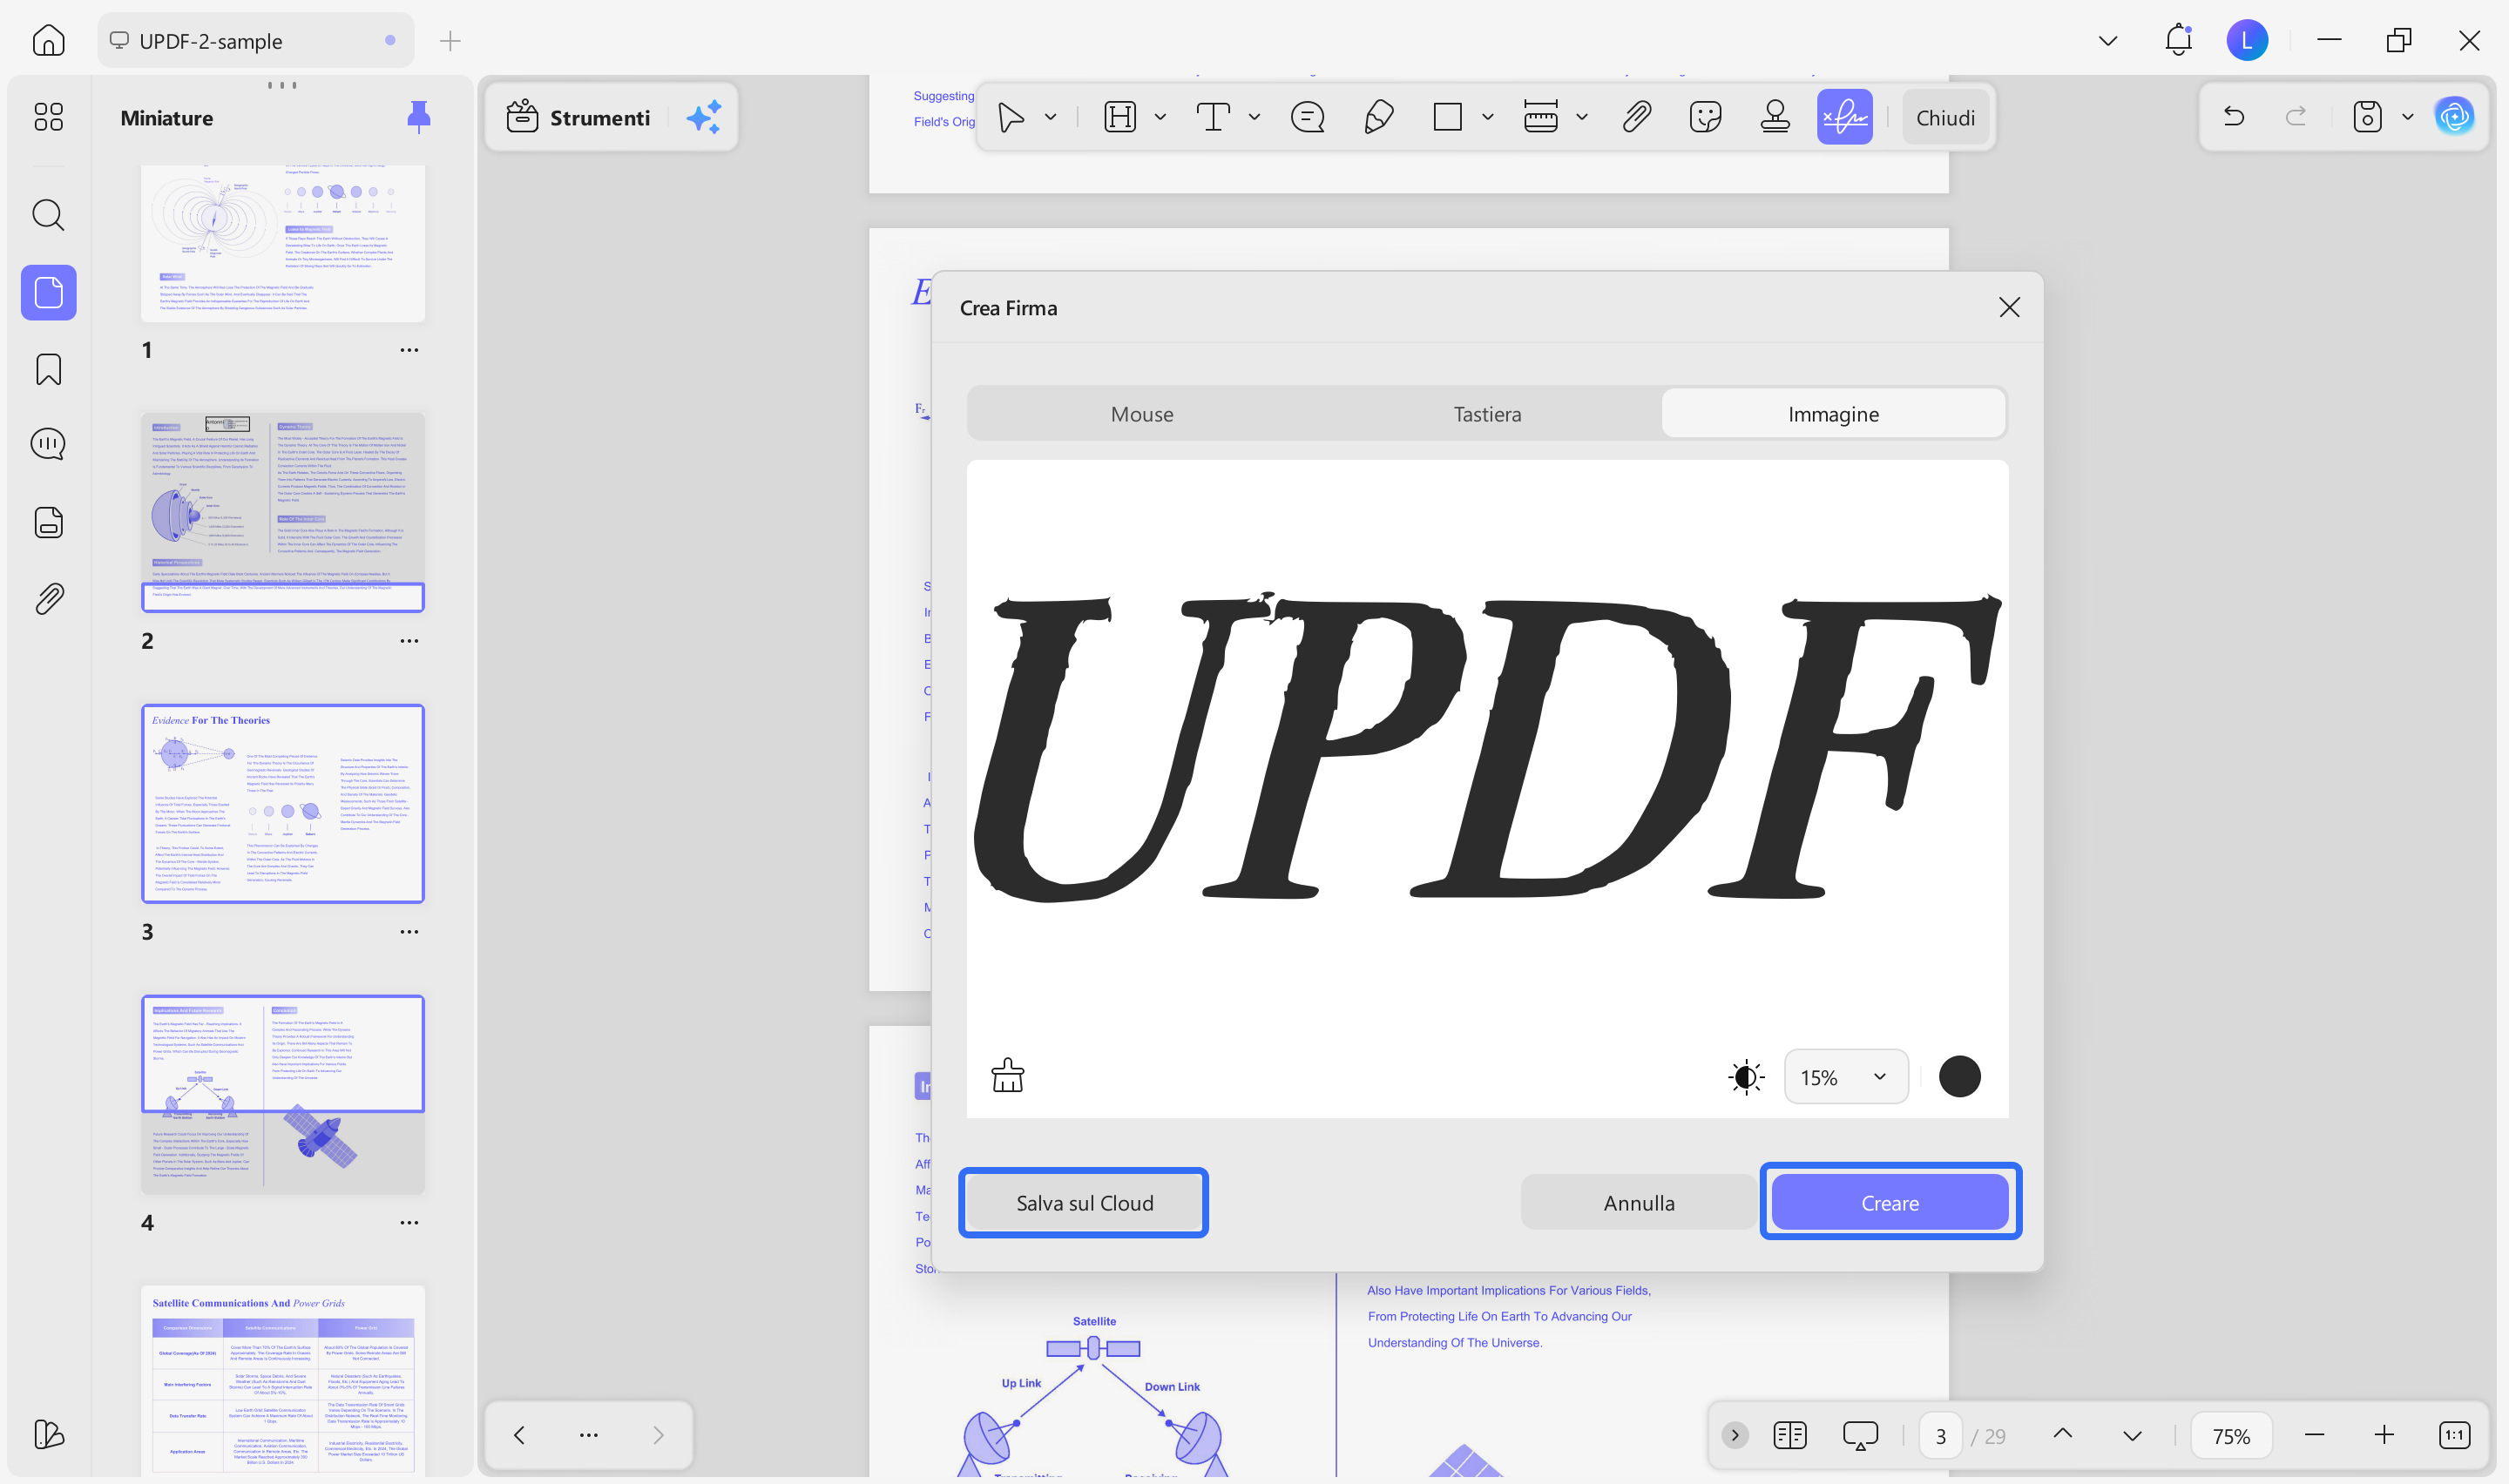
Task: Expand the measurement tool dropdown arrow
Action: tap(1582, 117)
